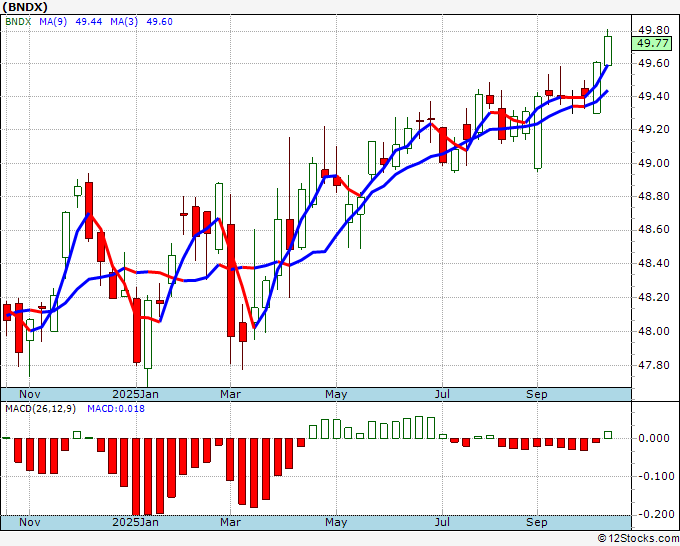Click May on the price chart date axis
Viewport: 680px width, 546px height.
tap(336, 394)
